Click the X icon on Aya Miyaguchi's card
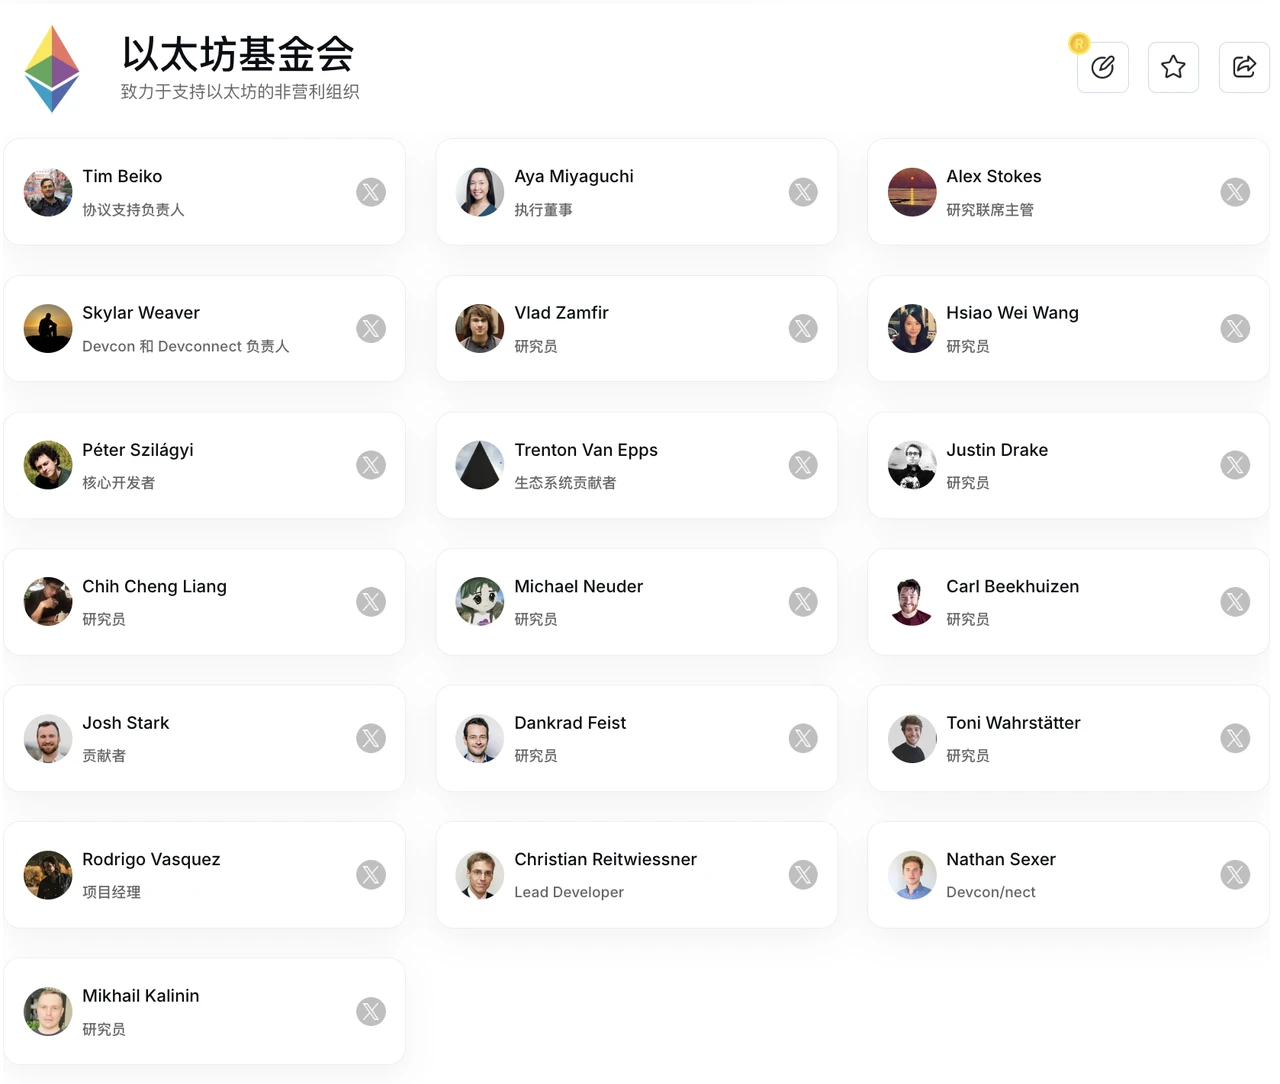 pyautogui.click(x=803, y=192)
